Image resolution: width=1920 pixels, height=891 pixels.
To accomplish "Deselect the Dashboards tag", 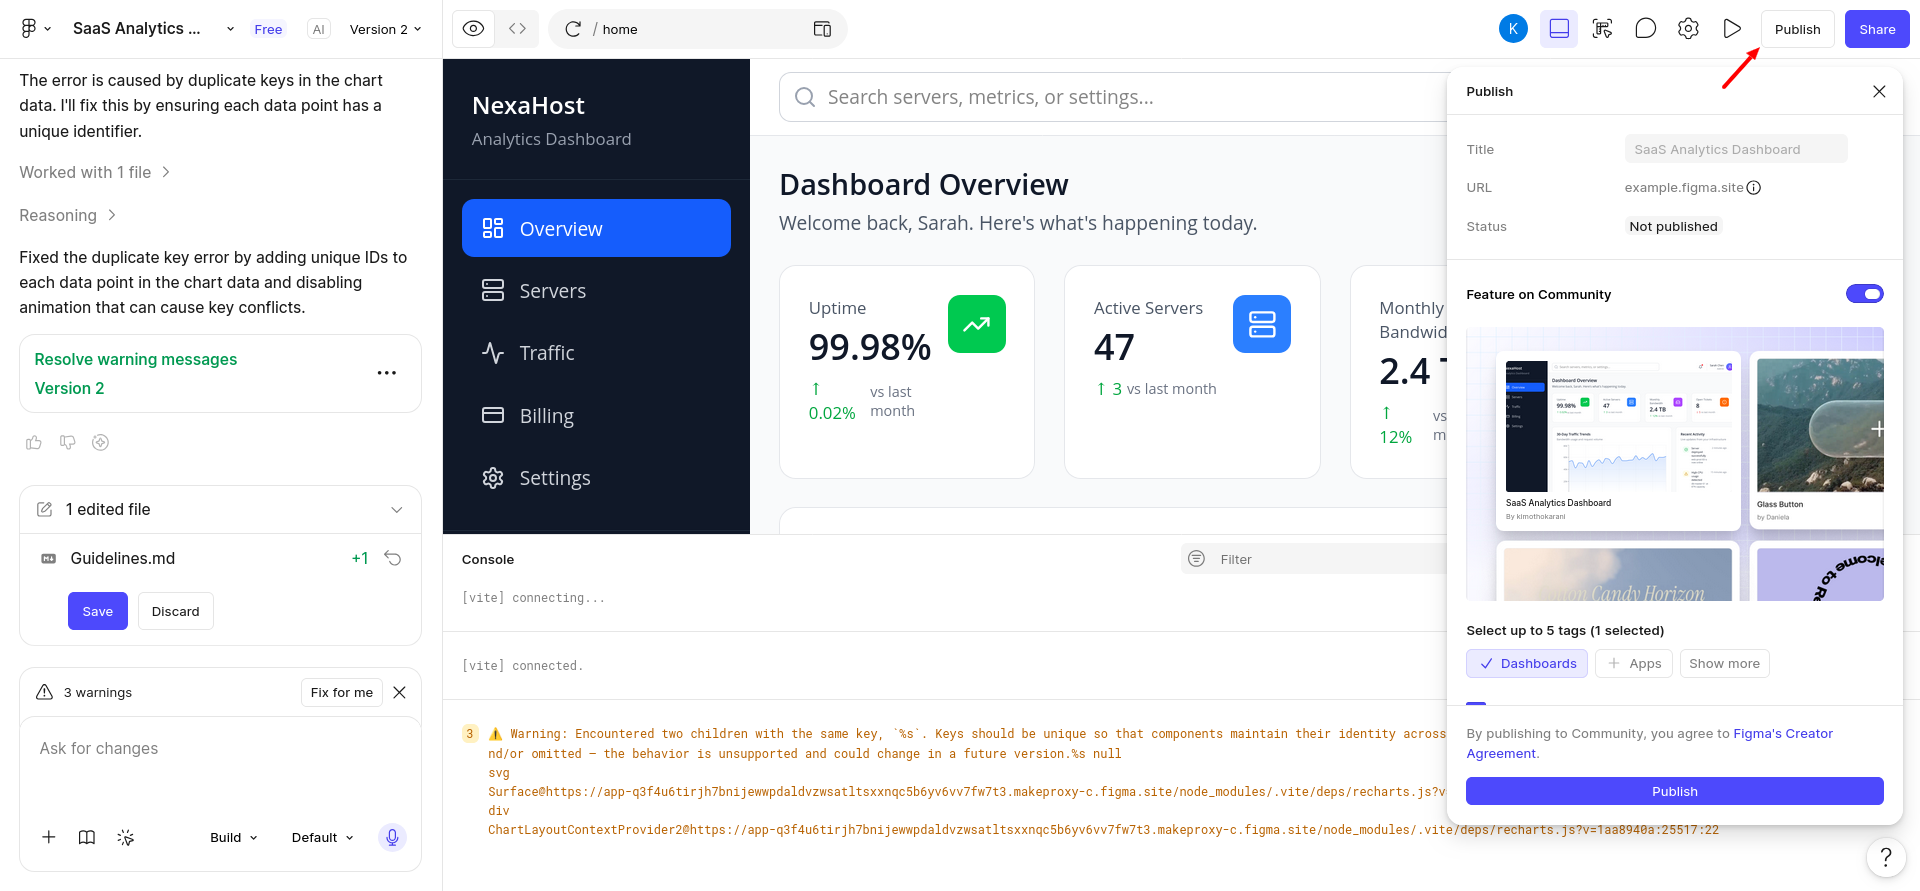I will point(1527,663).
